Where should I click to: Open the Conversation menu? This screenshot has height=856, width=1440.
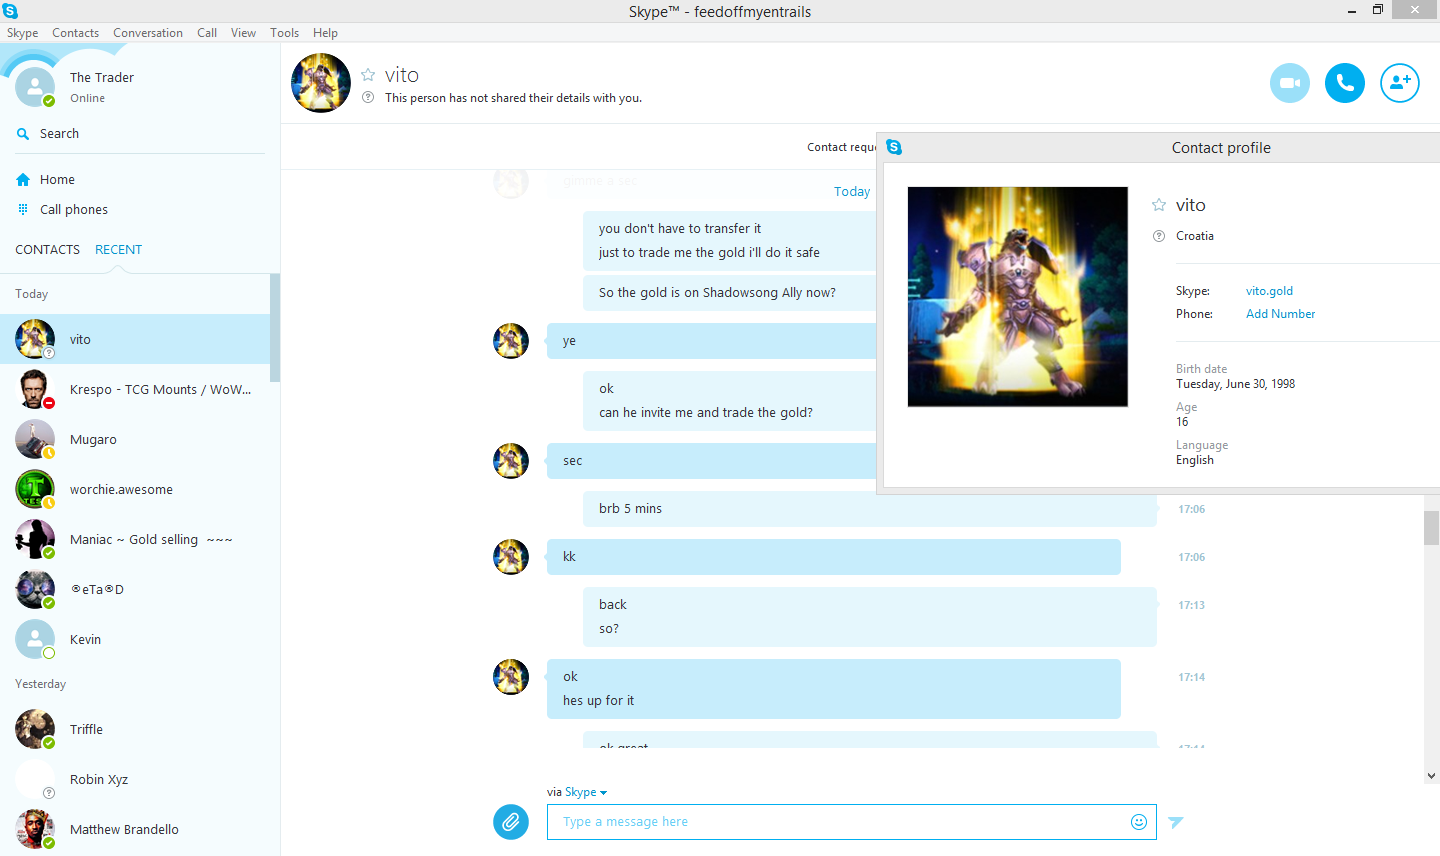coord(148,33)
